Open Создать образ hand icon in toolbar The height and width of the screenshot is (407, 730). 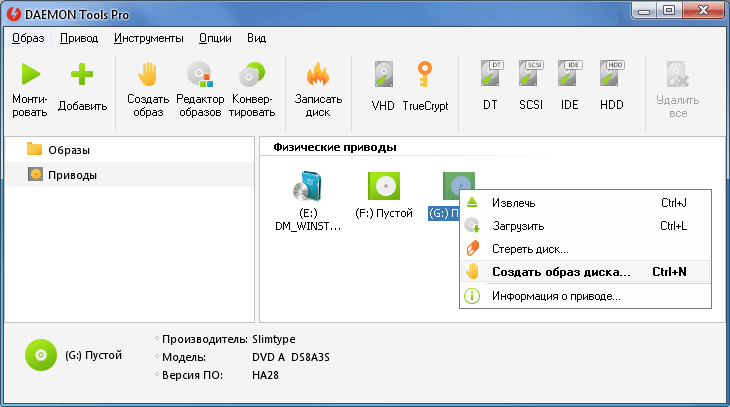(148, 76)
